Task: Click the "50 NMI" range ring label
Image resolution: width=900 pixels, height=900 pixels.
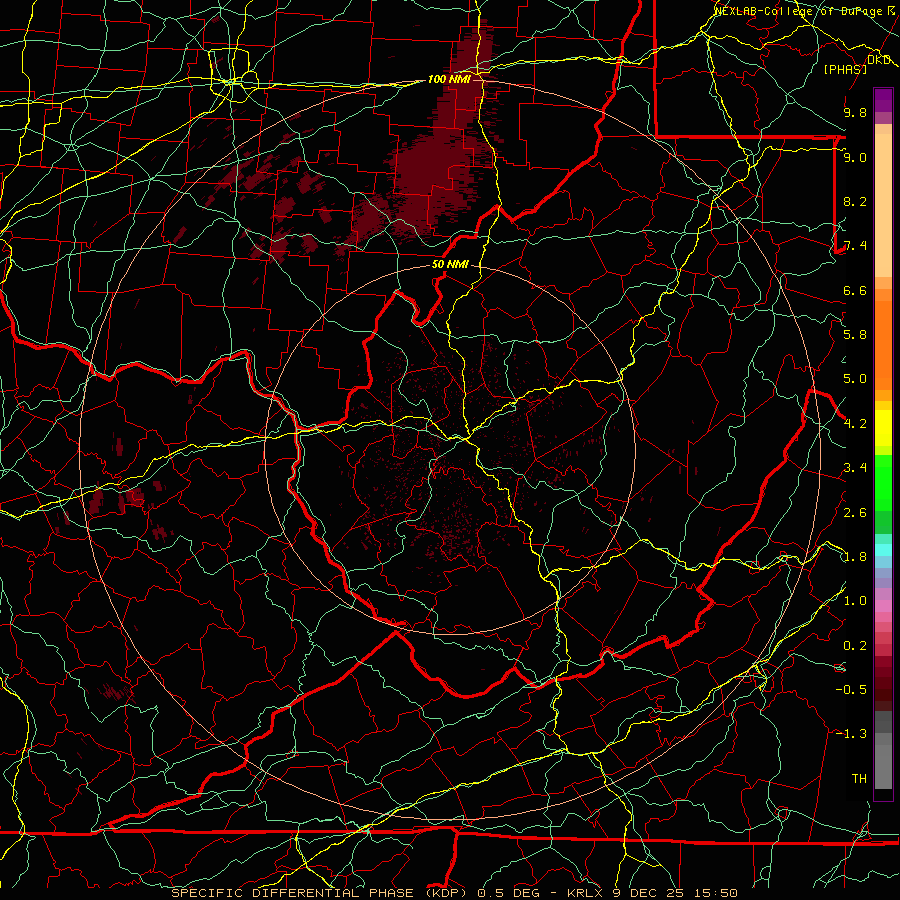Action: [450, 265]
